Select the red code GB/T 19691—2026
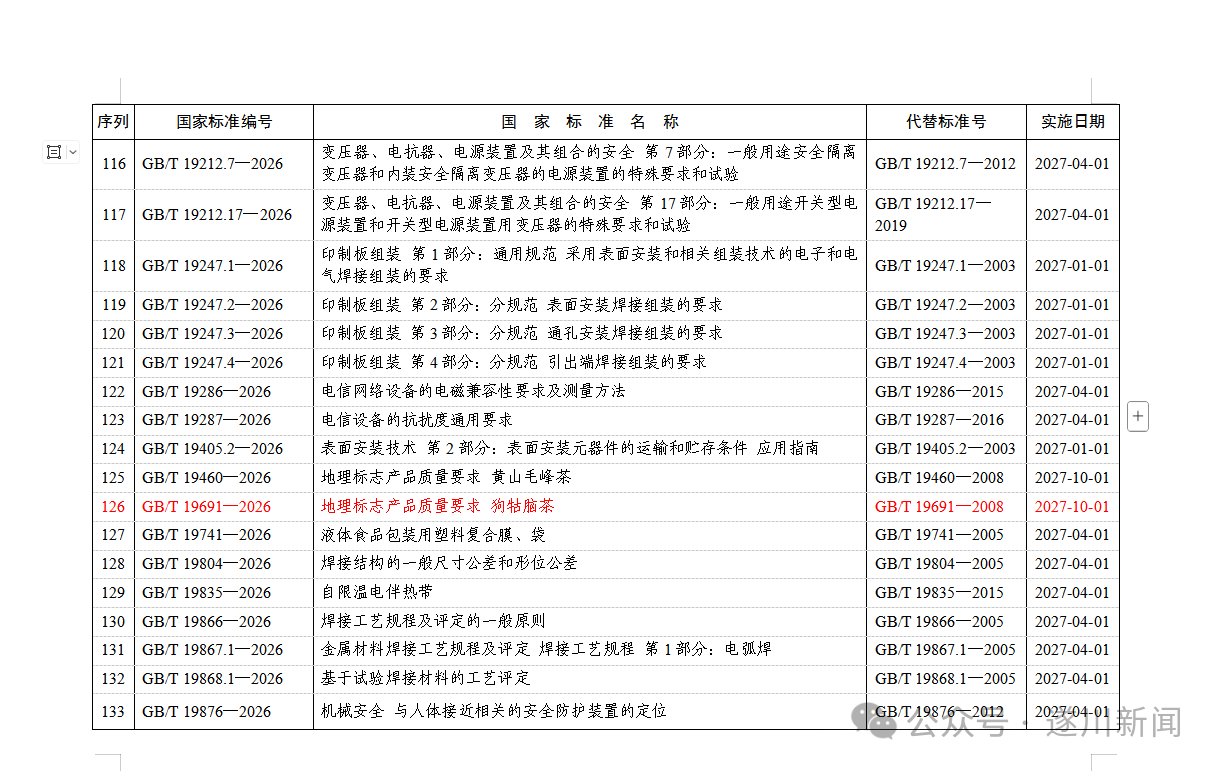 coord(207,507)
